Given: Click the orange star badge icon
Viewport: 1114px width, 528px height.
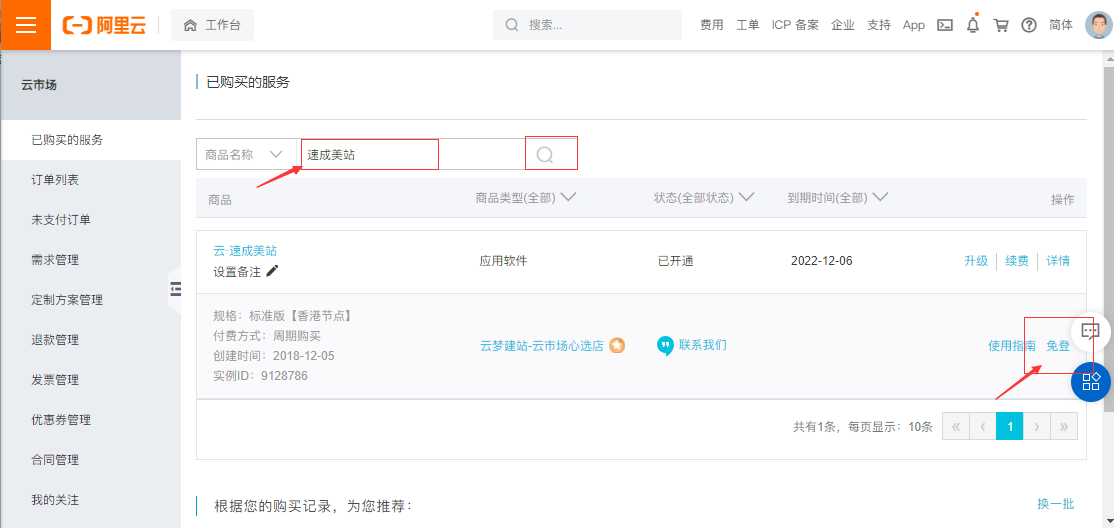Looking at the screenshot, I should coord(617,345).
